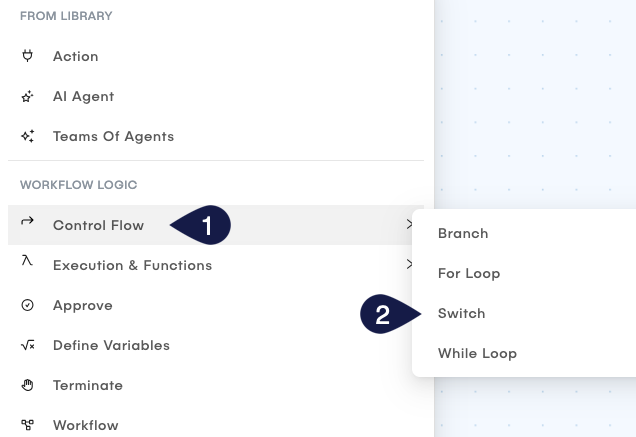636x437 pixels.
Task: Click the AI Agent sparkle icon
Action: point(28,96)
